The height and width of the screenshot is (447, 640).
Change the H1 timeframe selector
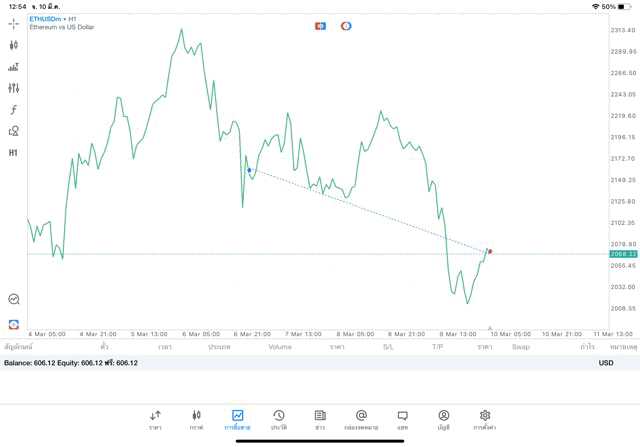tap(14, 153)
